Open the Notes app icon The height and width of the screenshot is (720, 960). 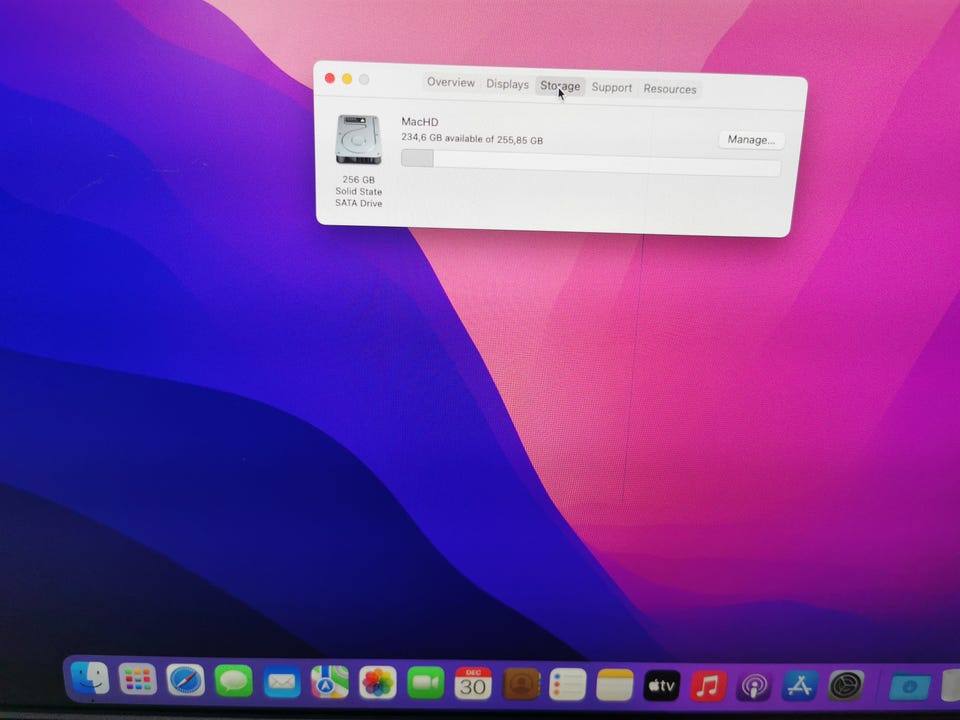[x=614, y=685]
